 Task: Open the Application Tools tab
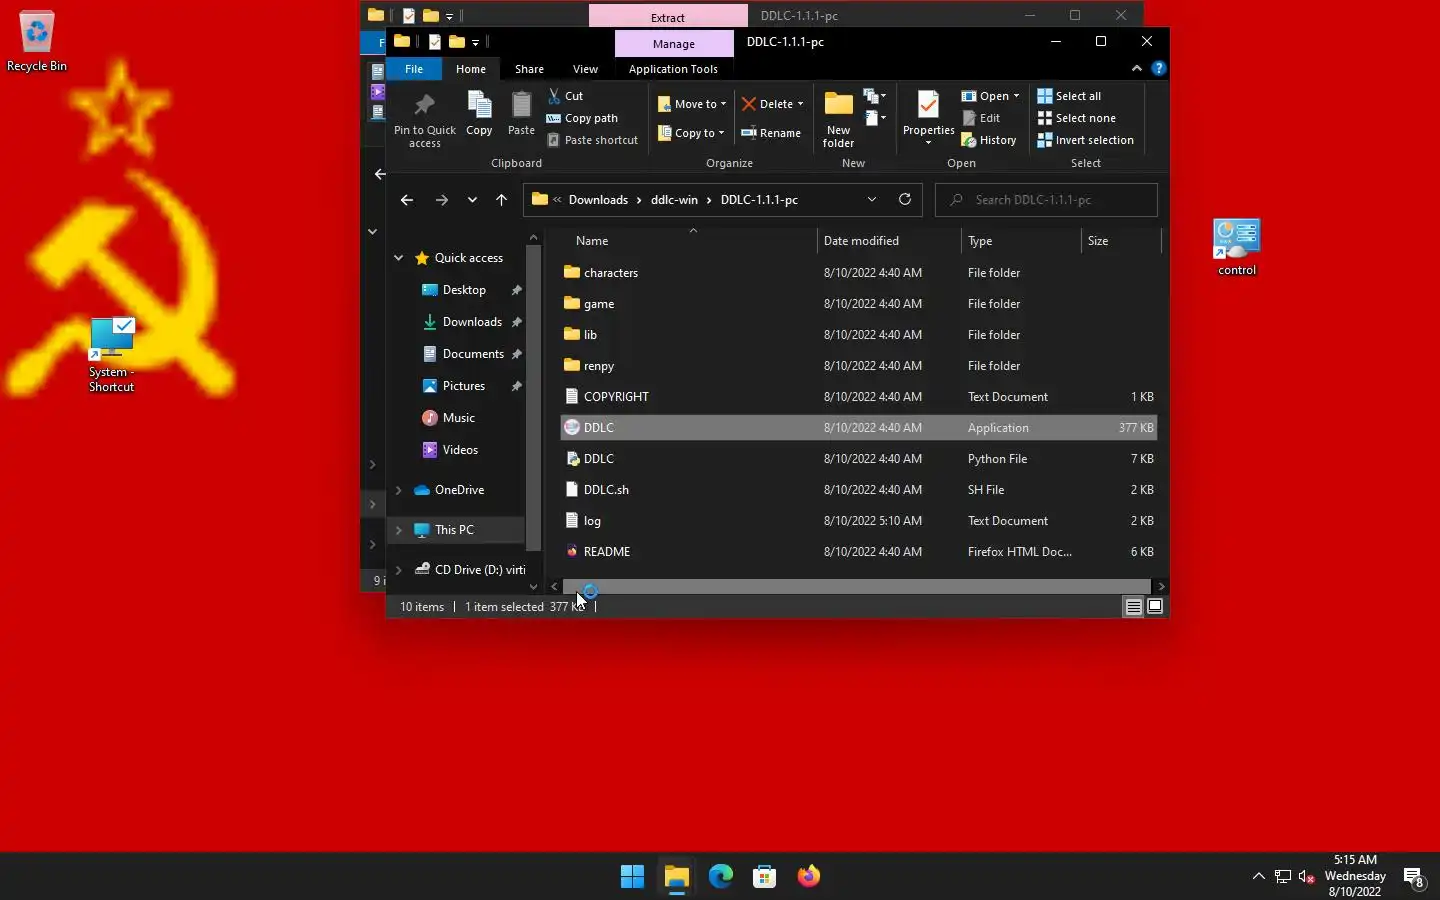click(673, 69)
